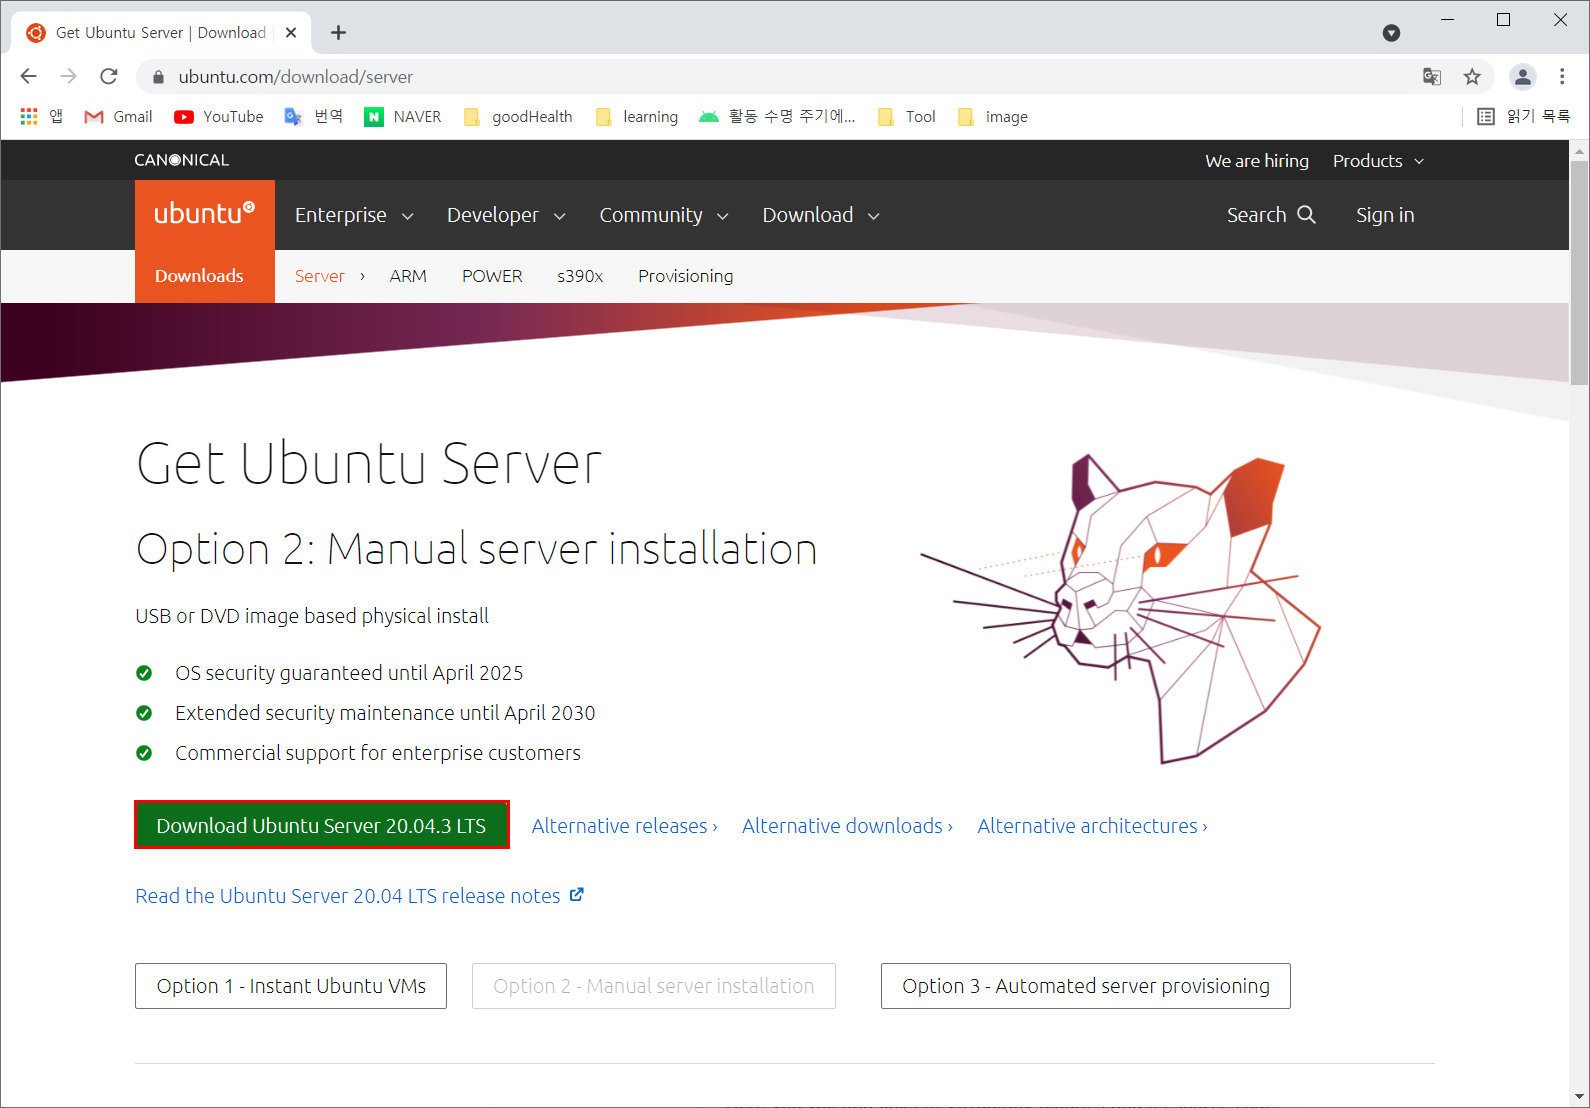
Task: Select the ARM sub-navigation item
Action: point(408,276)
